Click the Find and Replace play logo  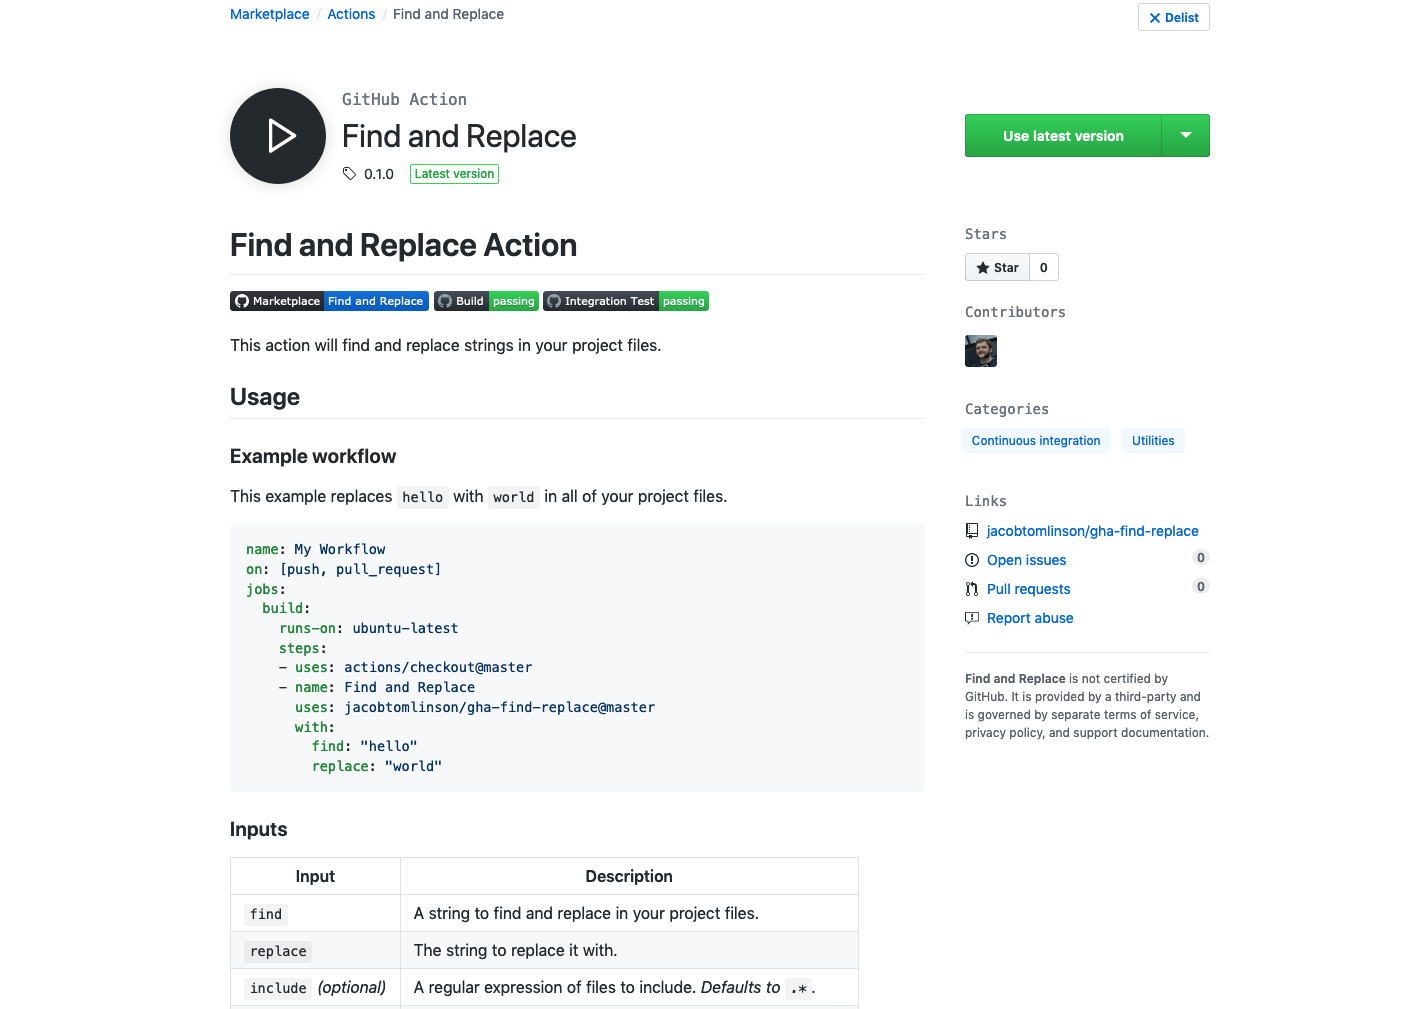[x=277, y=136]
